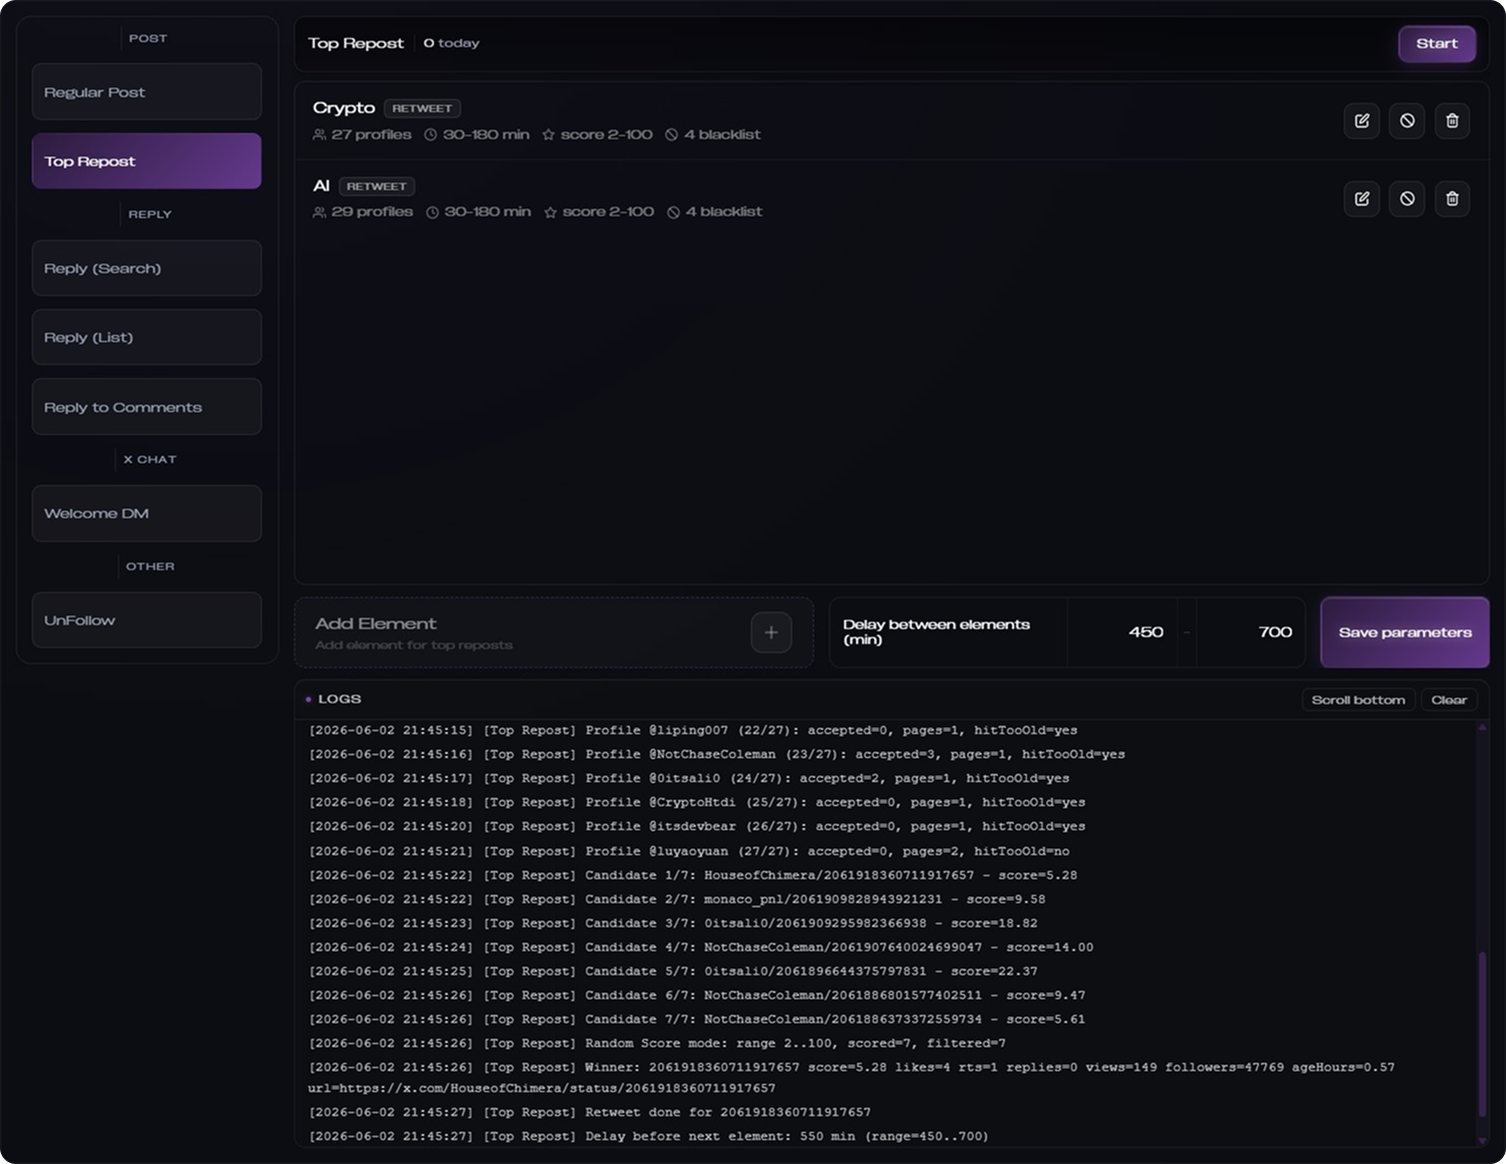This screenshot has height=1164, width=1506.
Task: Click log line 'Retweet done for 2061918360711917657'
Action: (590, 1112)
